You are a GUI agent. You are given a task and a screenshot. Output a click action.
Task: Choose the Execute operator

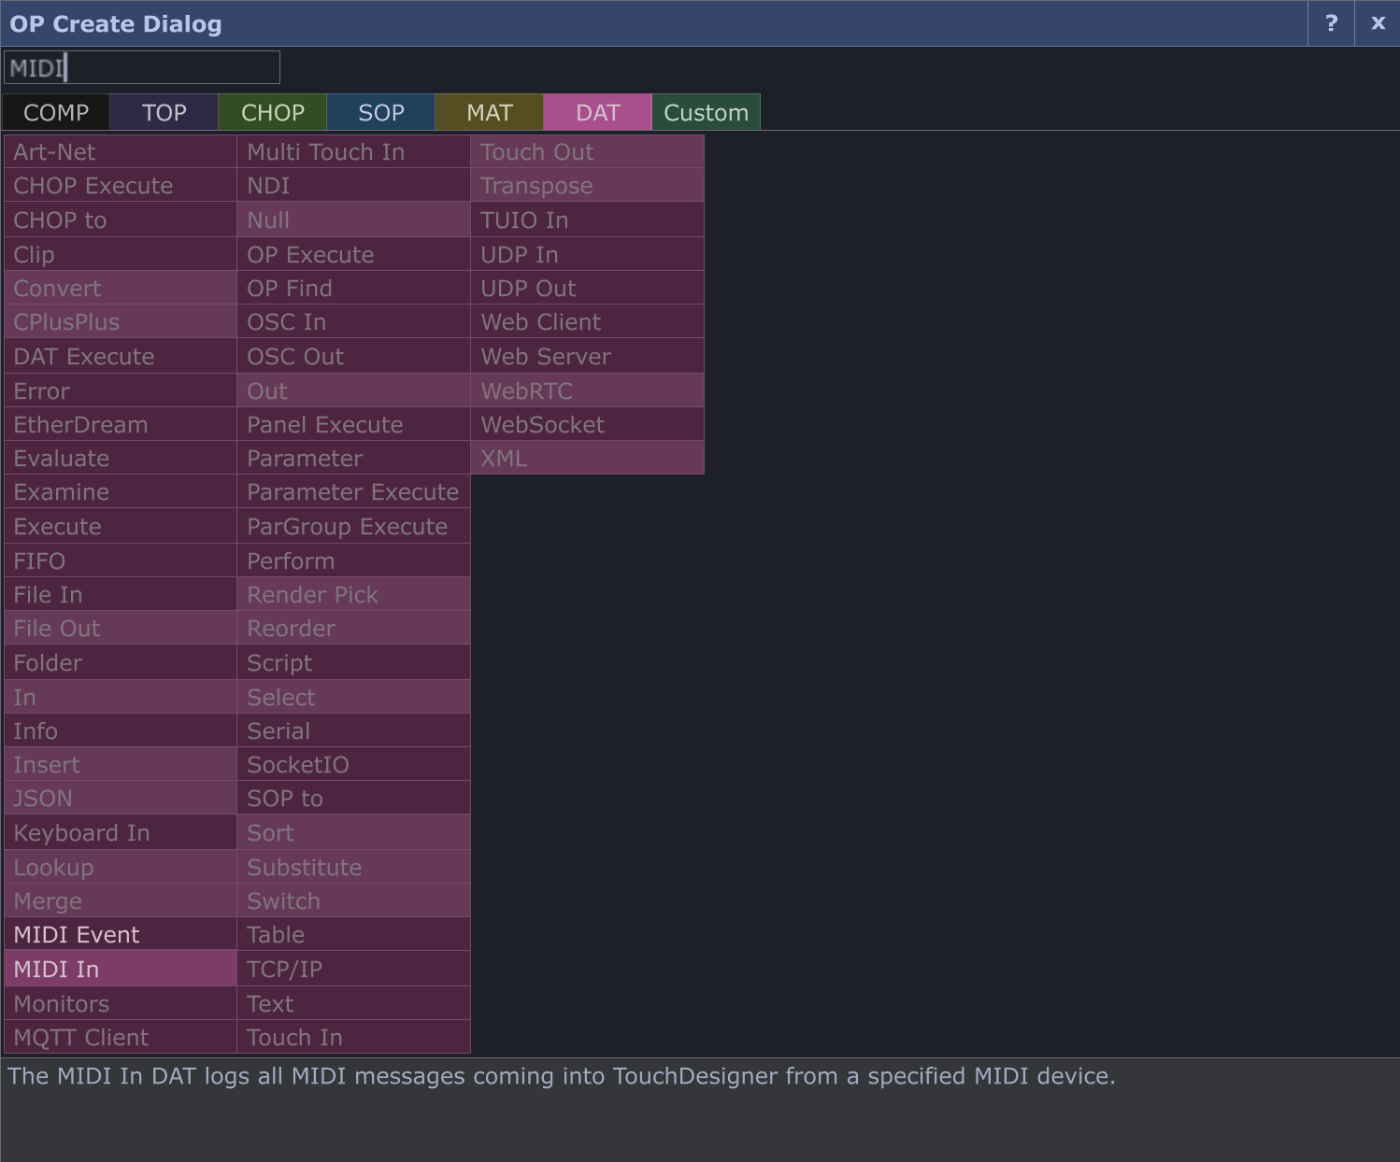[x=120, y=527]
